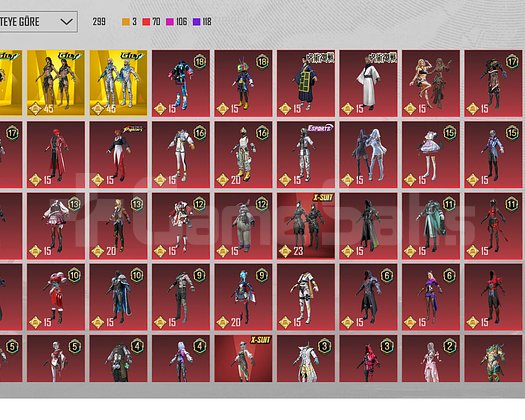This screenshot has width=525, height=420.
Task: Click coin icon on level 16 outfit costing 20
Action: 223,180
